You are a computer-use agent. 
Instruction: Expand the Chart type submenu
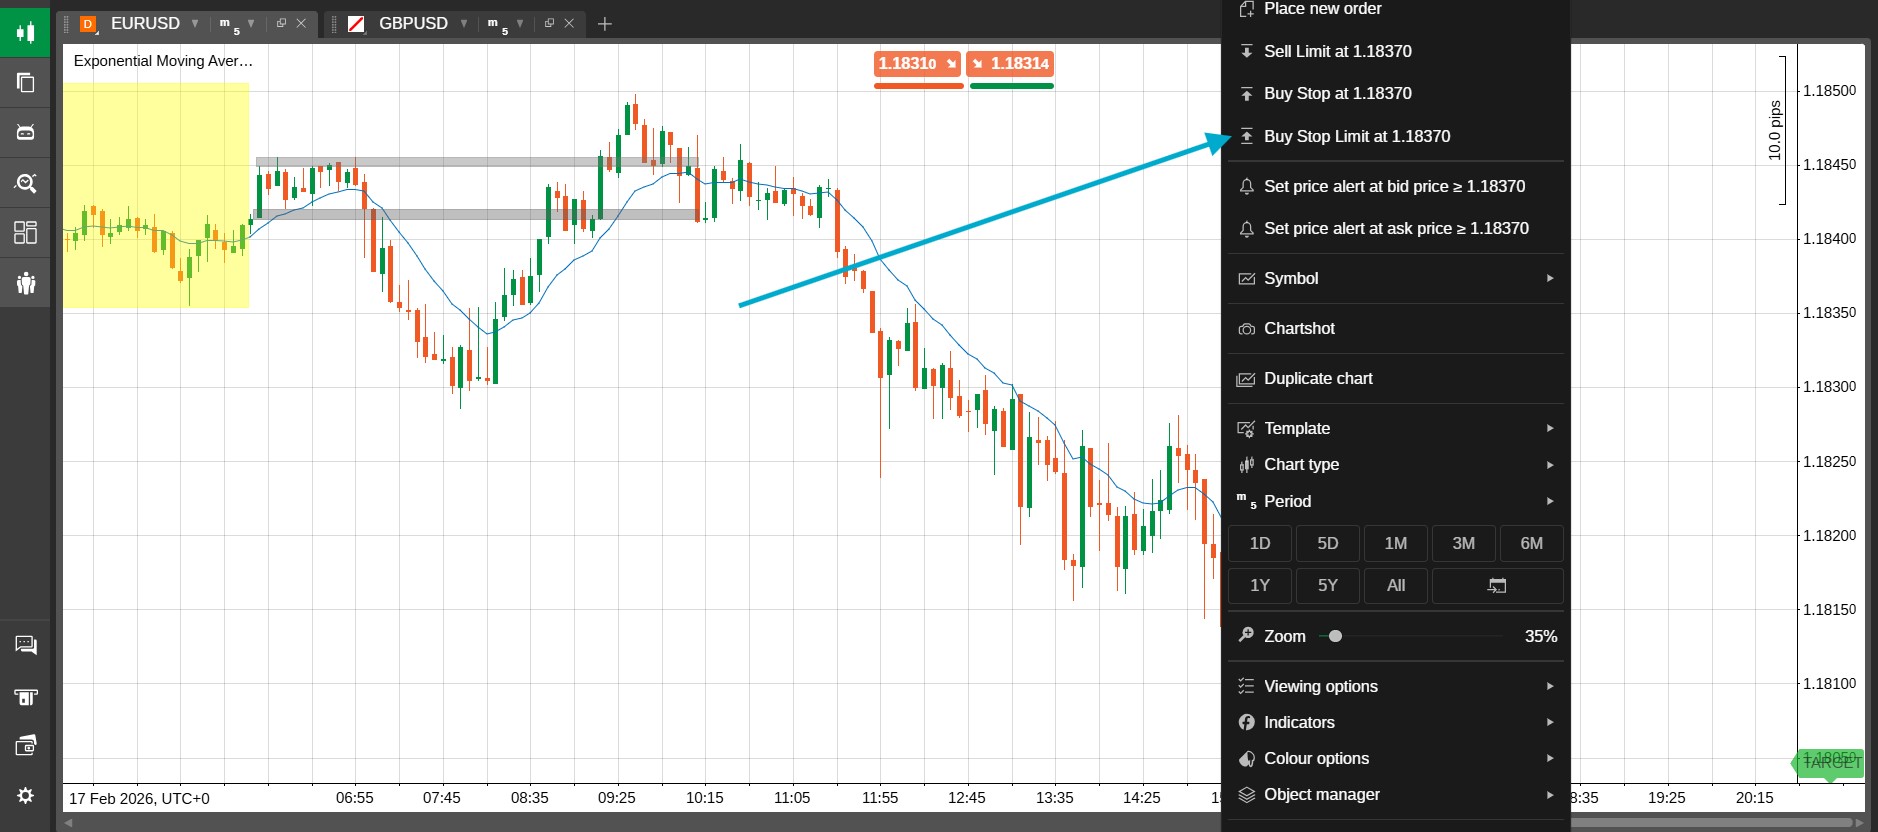click(x=1395, y=465)
